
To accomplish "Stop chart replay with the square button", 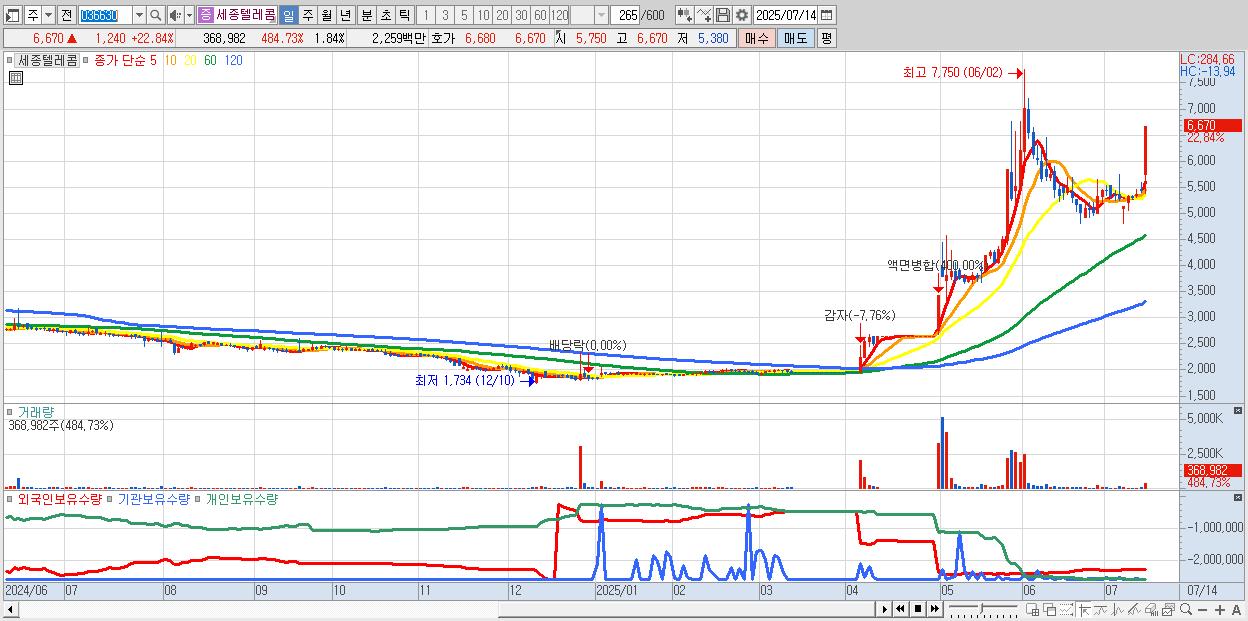I will (x=918, y=608).
